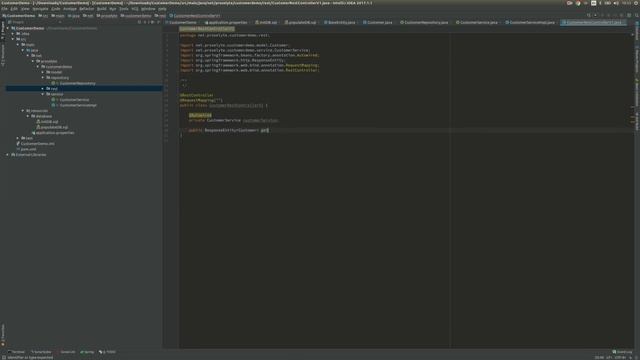Screen dimensions: 640x360
Task: Select pom.xml in project tree
Action: click(28, 149)
